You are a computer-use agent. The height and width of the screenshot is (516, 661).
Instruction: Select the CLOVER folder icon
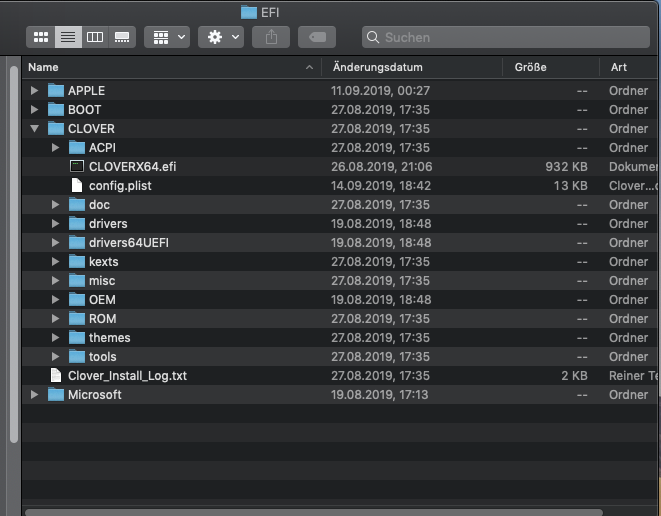point(56,129)
